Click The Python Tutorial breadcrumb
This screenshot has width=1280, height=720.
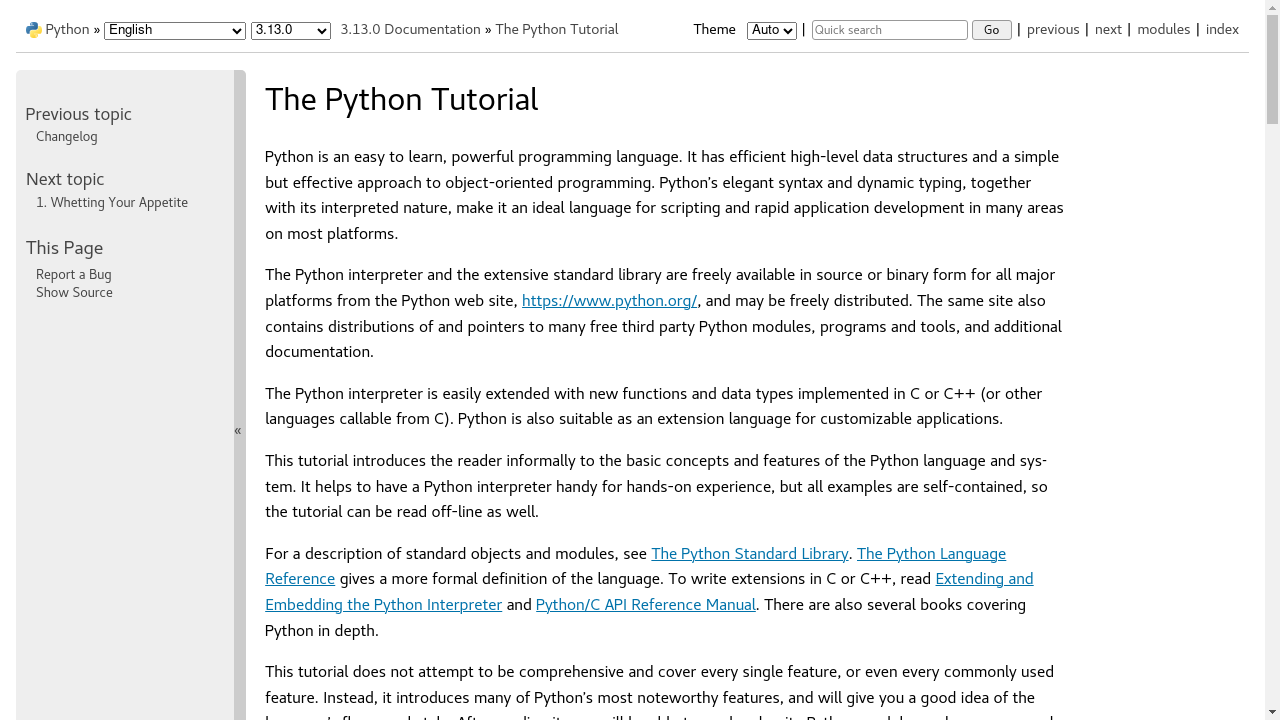point(557,30)
